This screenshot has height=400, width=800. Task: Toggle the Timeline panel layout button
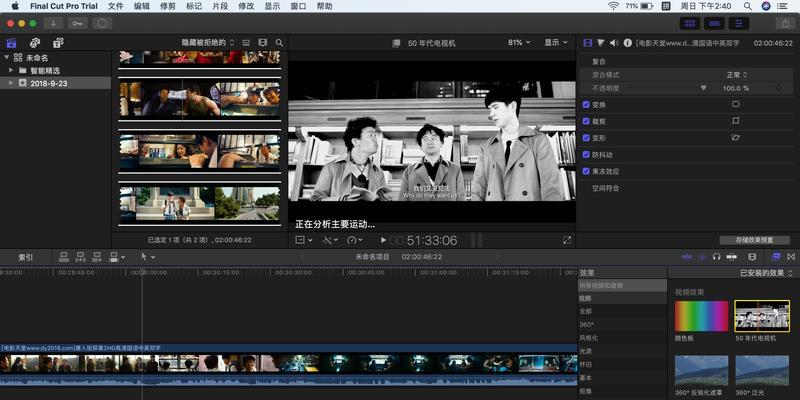click(714, 23)
